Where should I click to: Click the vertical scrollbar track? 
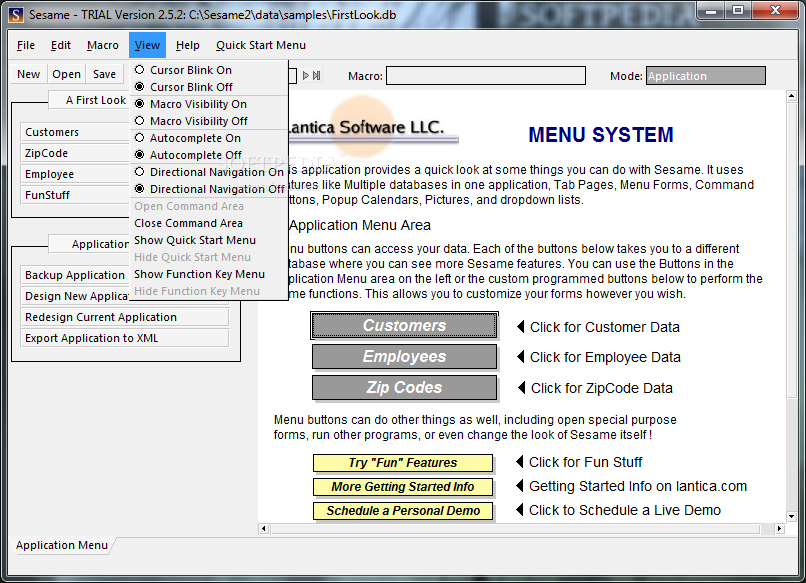coord(791,306)
